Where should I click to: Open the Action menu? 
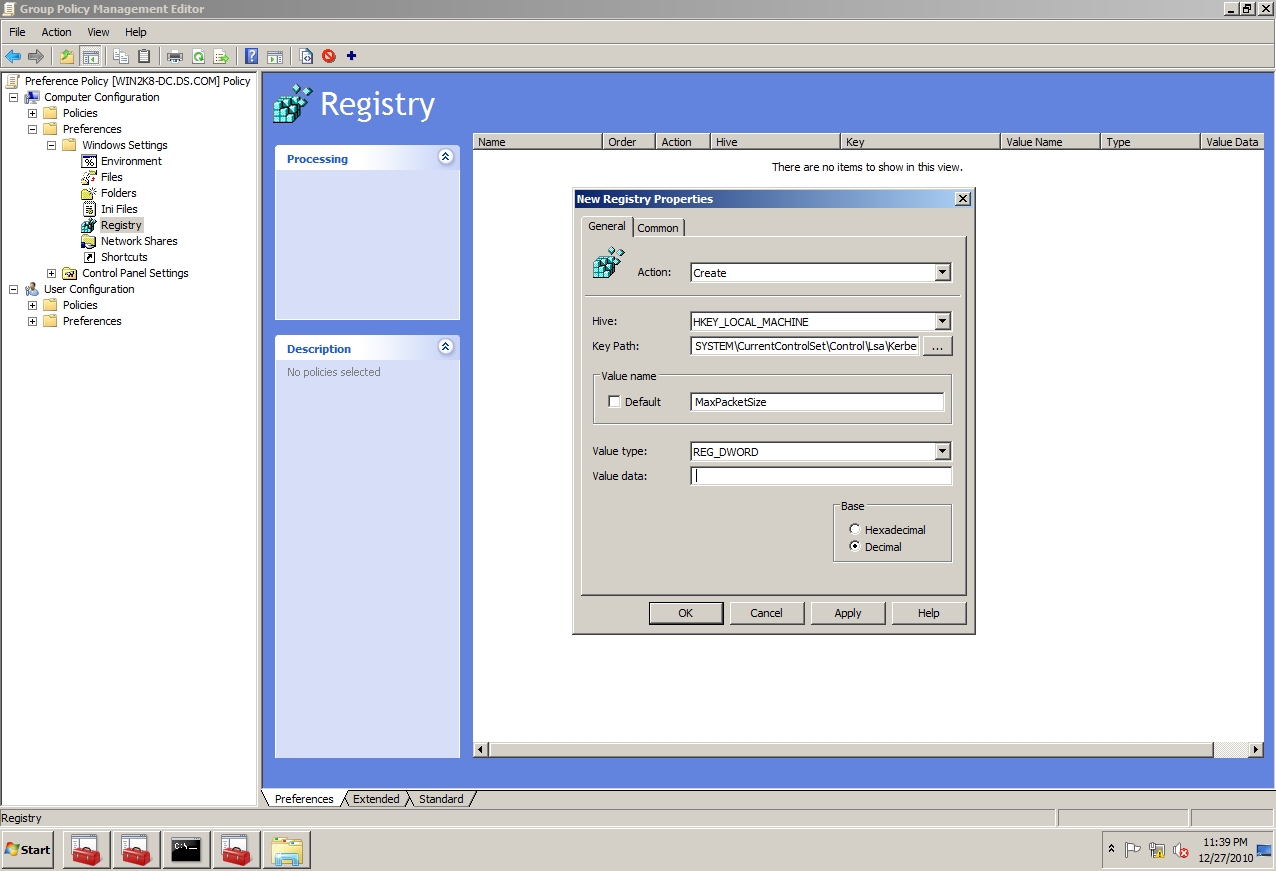click(56, 32)
